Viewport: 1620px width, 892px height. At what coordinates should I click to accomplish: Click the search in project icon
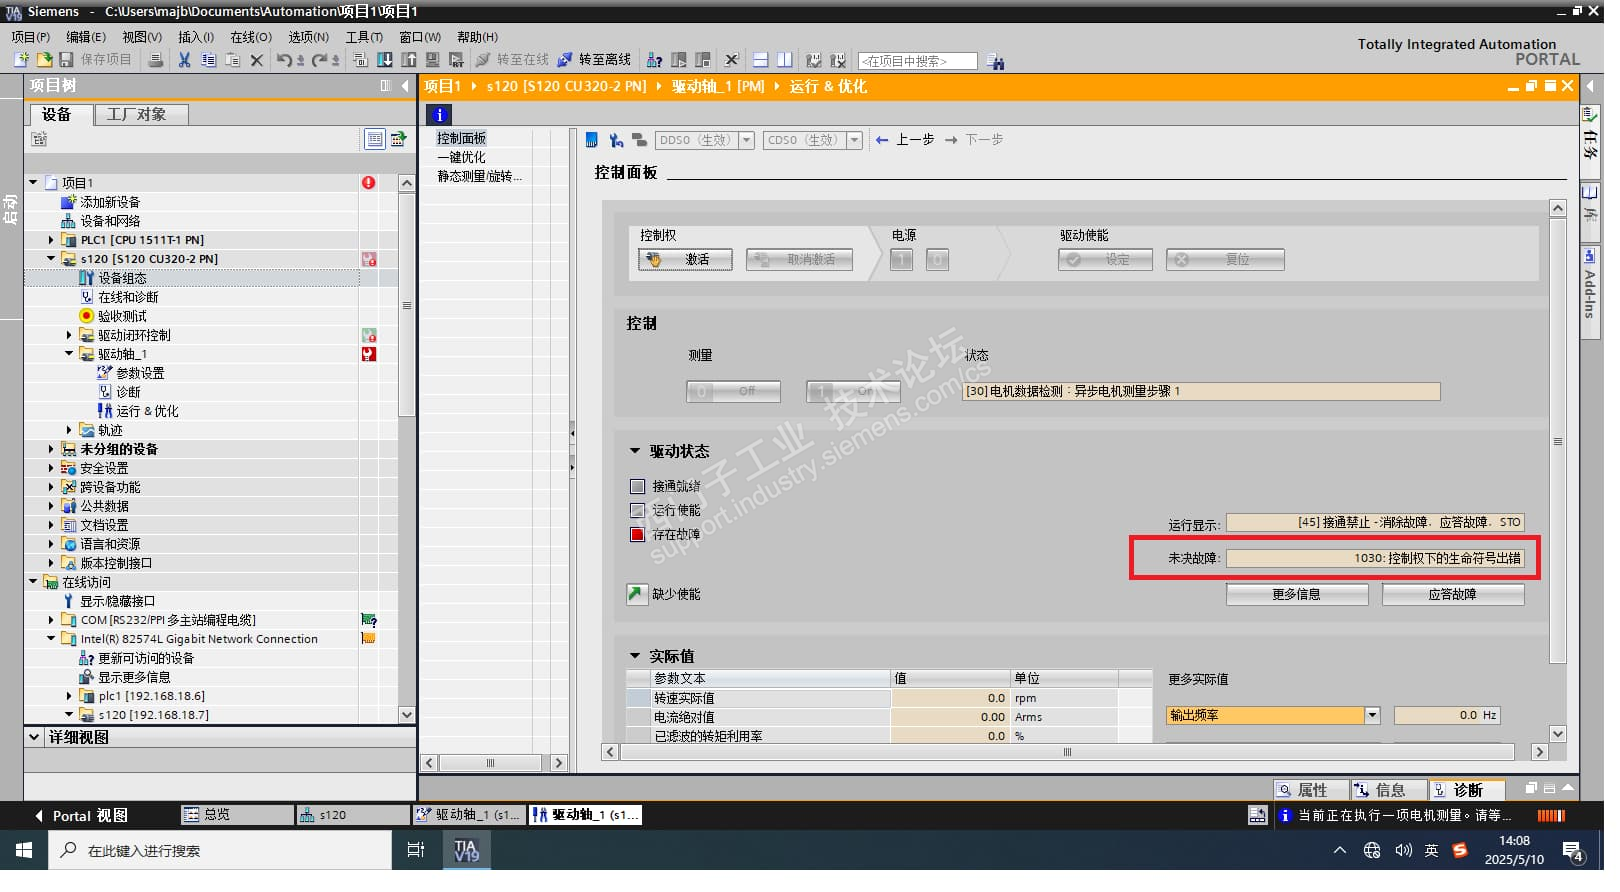click(995, 61)
